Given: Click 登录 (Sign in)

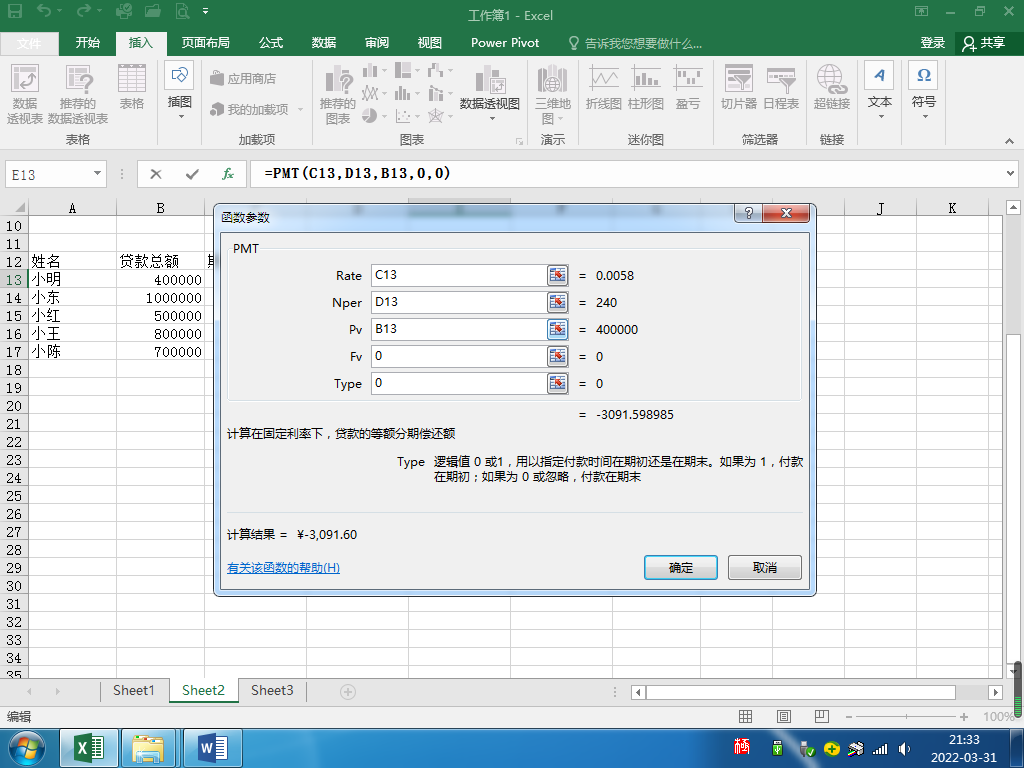Looking at the screenshot, I should (x=933, y=43).
